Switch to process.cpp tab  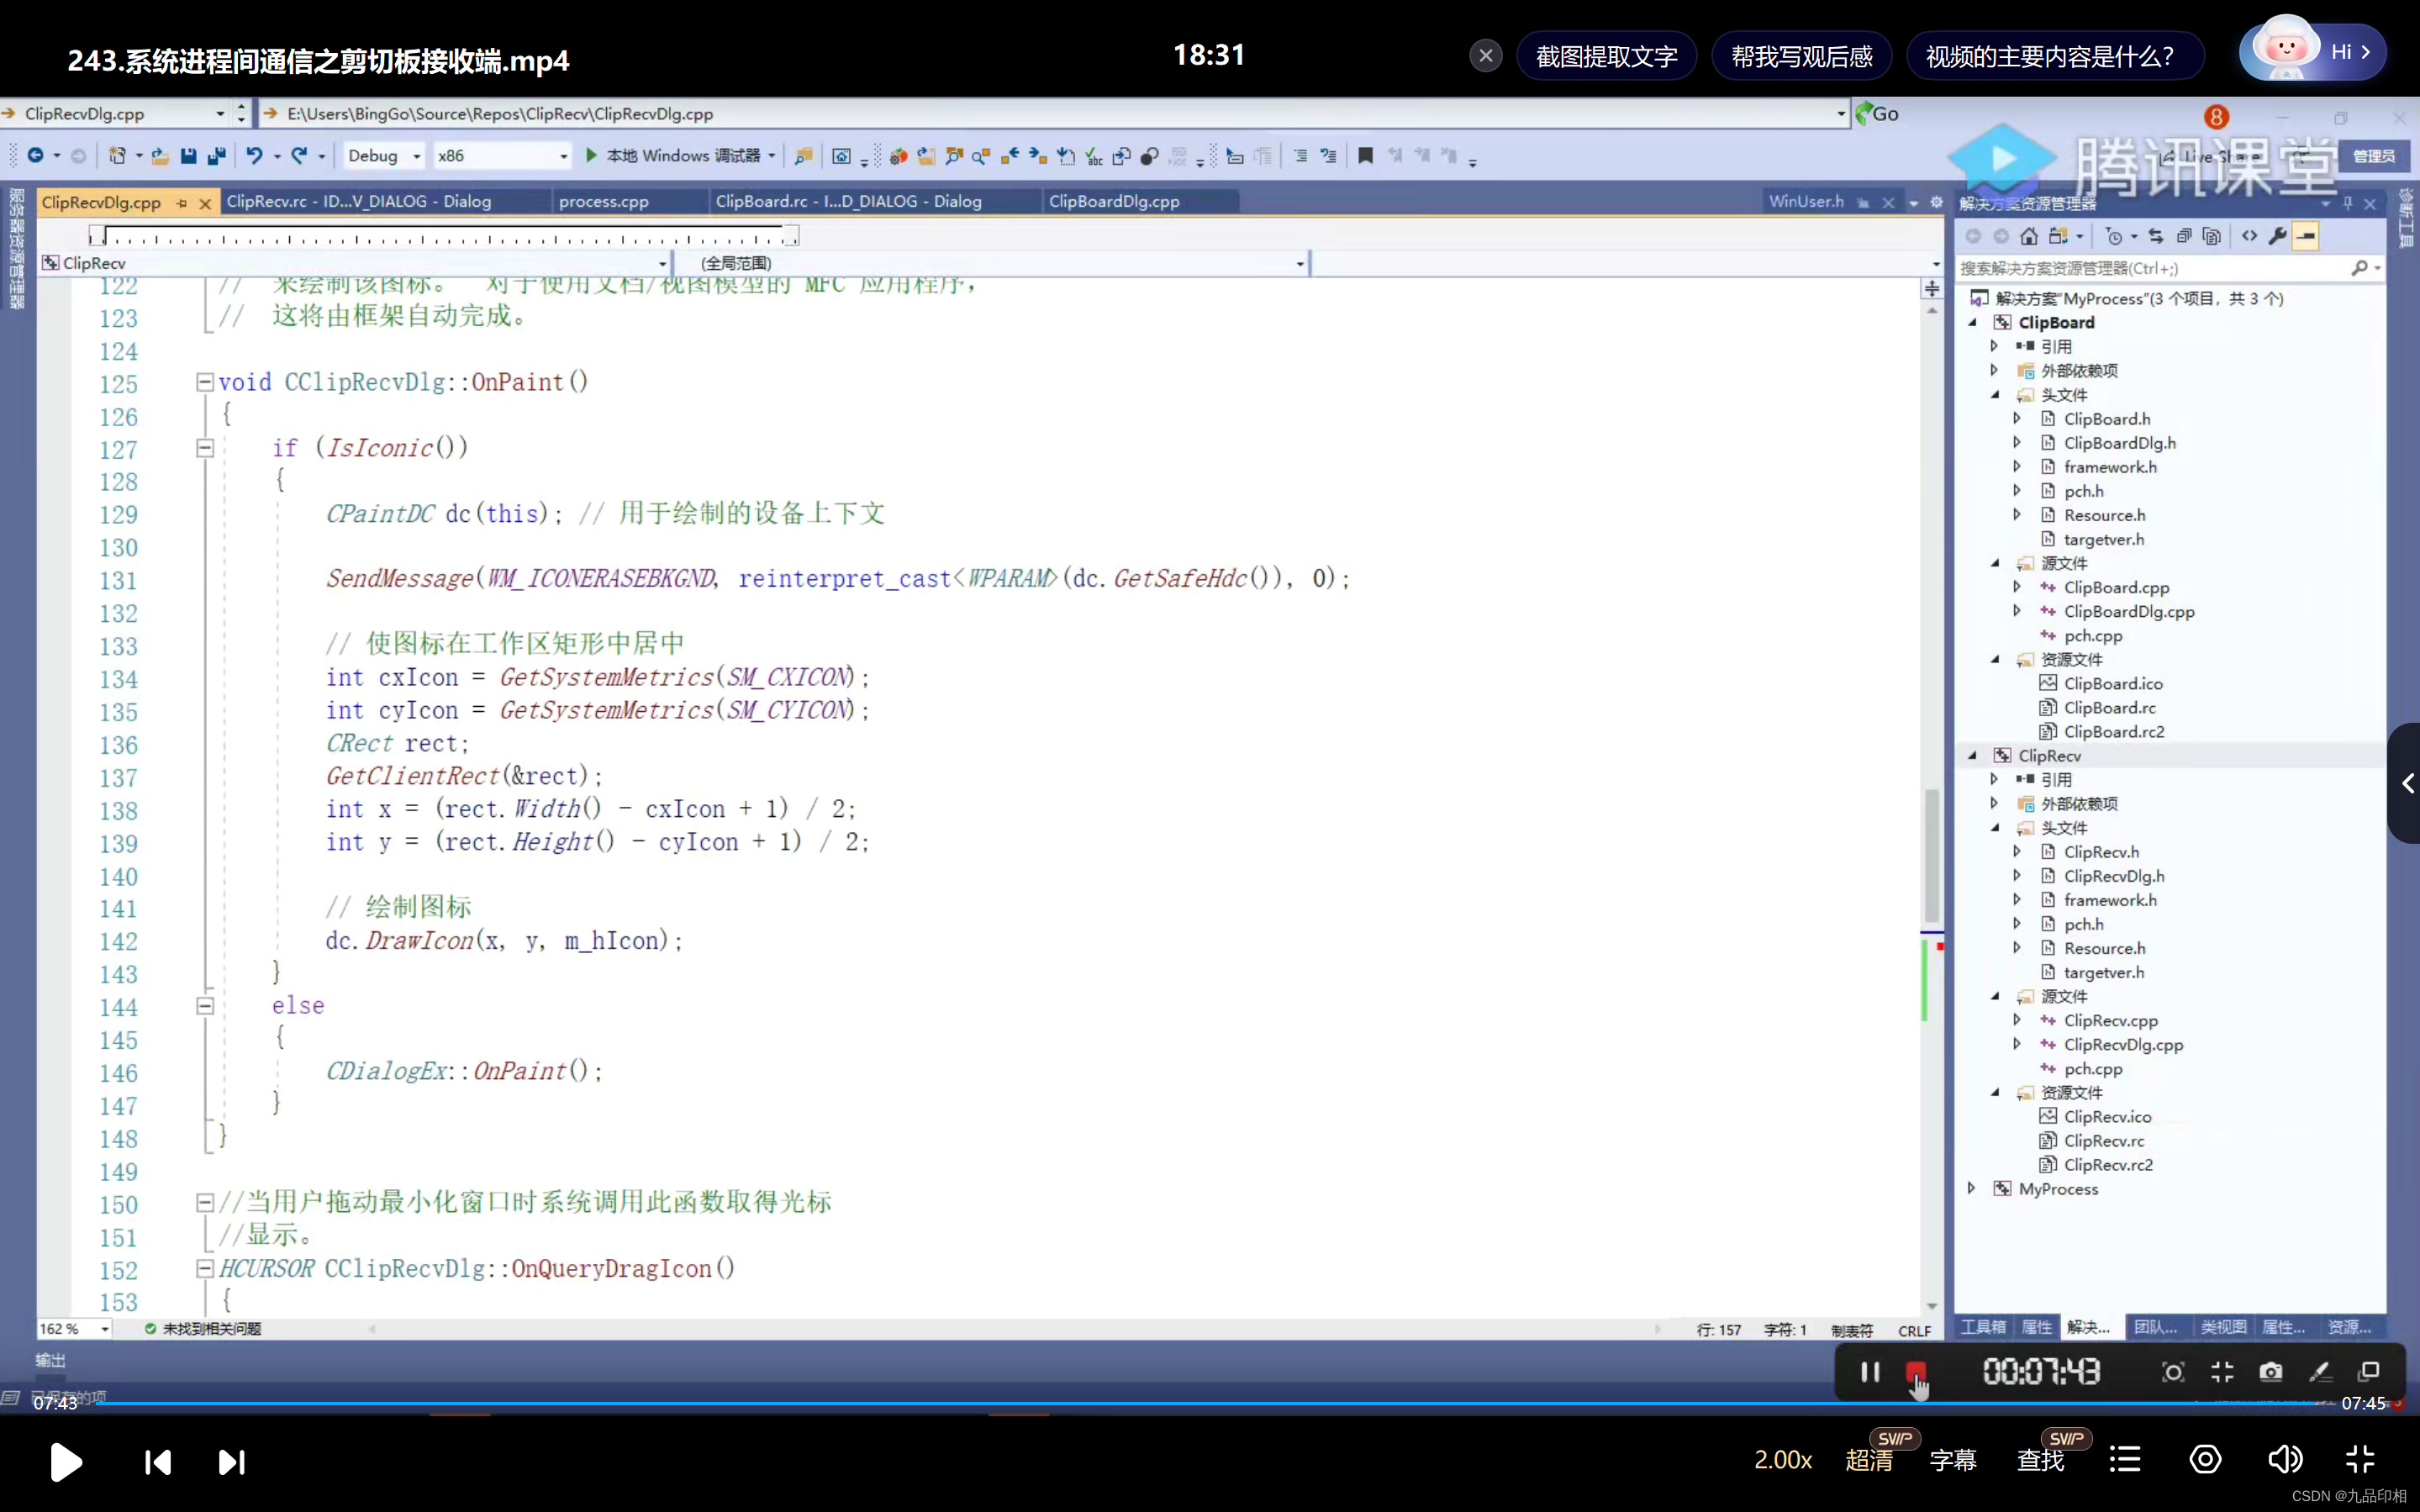(603, 202)
